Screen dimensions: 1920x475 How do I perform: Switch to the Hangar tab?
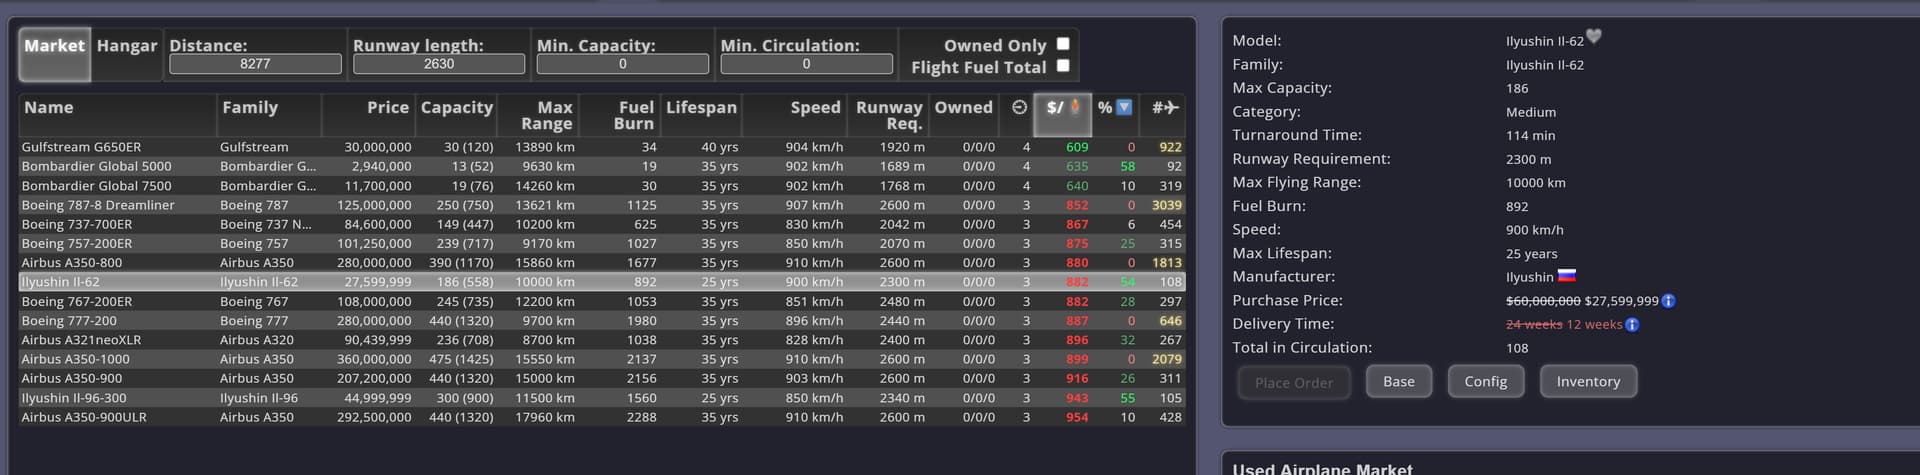click(127, 54)
